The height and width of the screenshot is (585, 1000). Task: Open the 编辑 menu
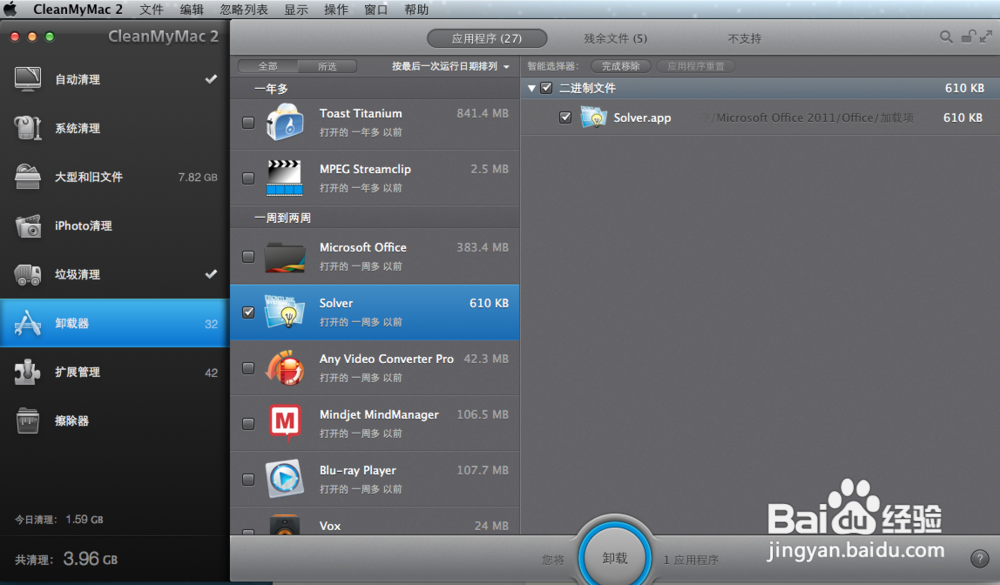[x=191, y=10]
